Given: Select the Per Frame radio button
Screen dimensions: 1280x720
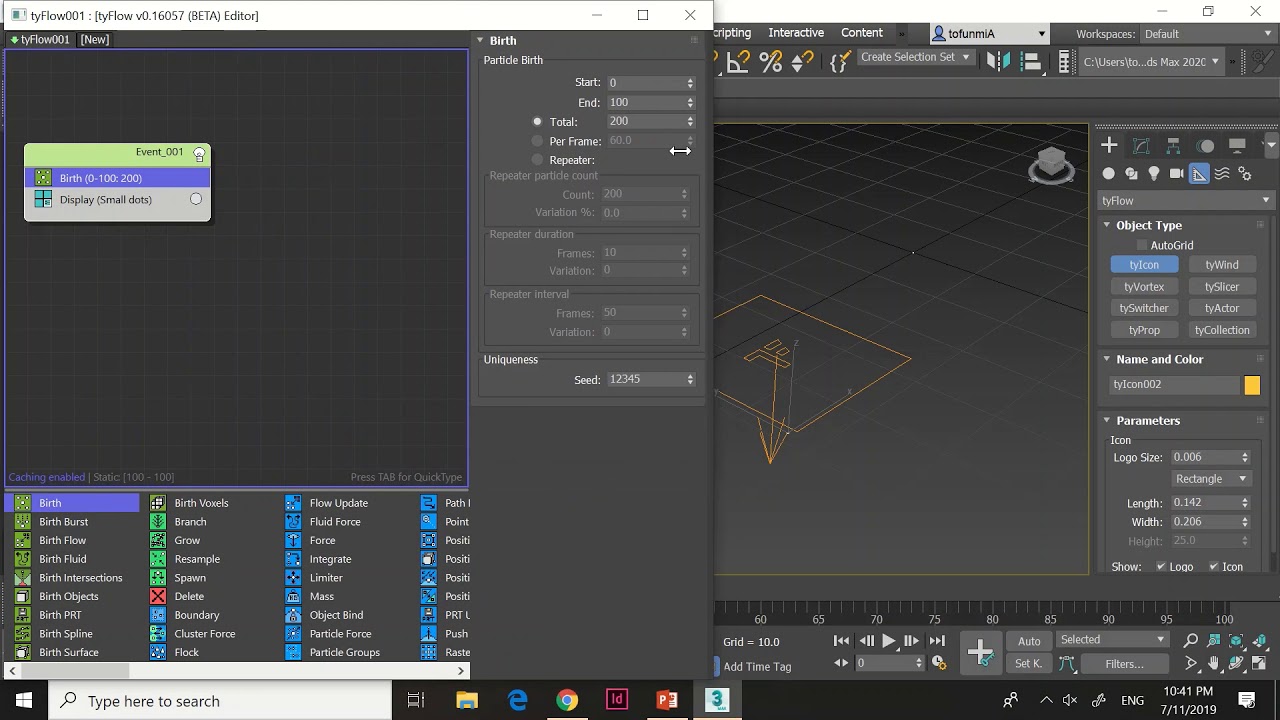Looking at the screenshot, I should point(537,141).
